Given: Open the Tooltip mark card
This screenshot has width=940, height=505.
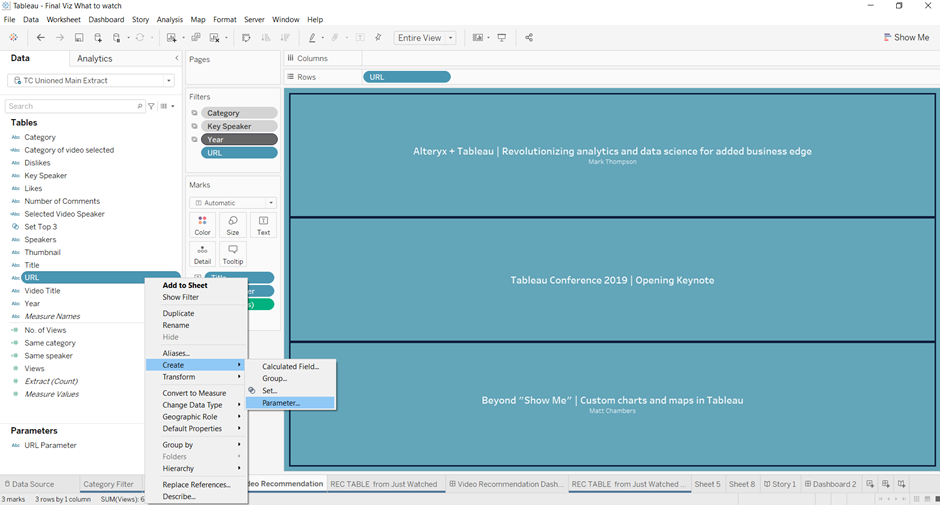Looking at the screenshot, I should tap(232, 254).
